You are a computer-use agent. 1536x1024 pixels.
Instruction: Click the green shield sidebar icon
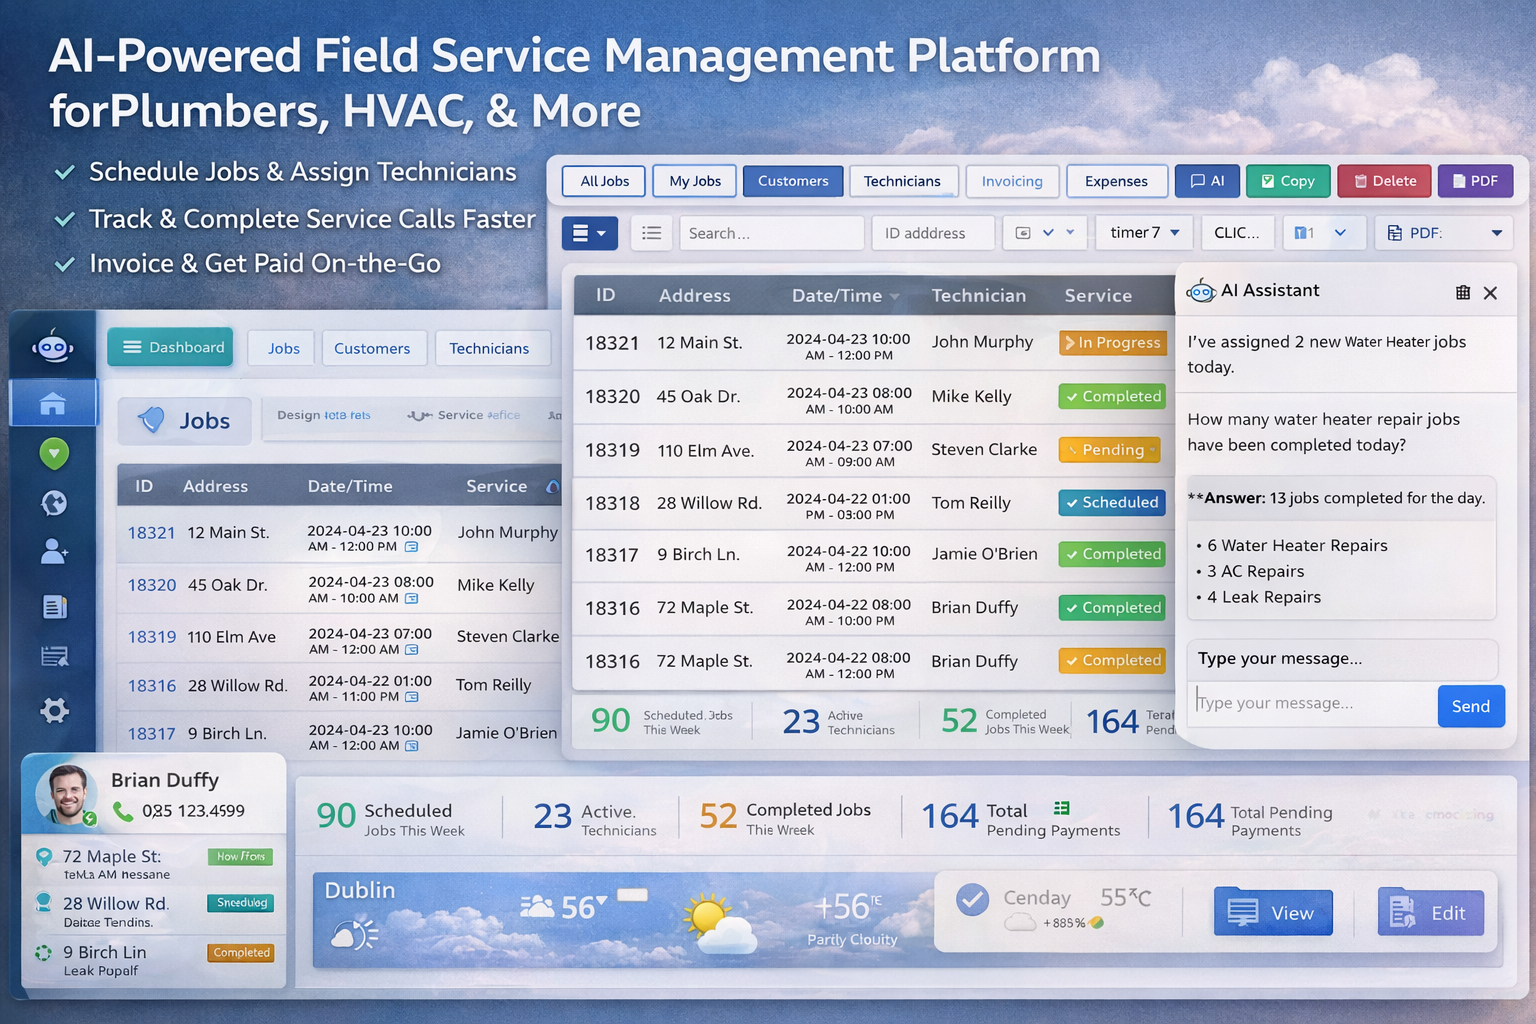pos(54,454)
